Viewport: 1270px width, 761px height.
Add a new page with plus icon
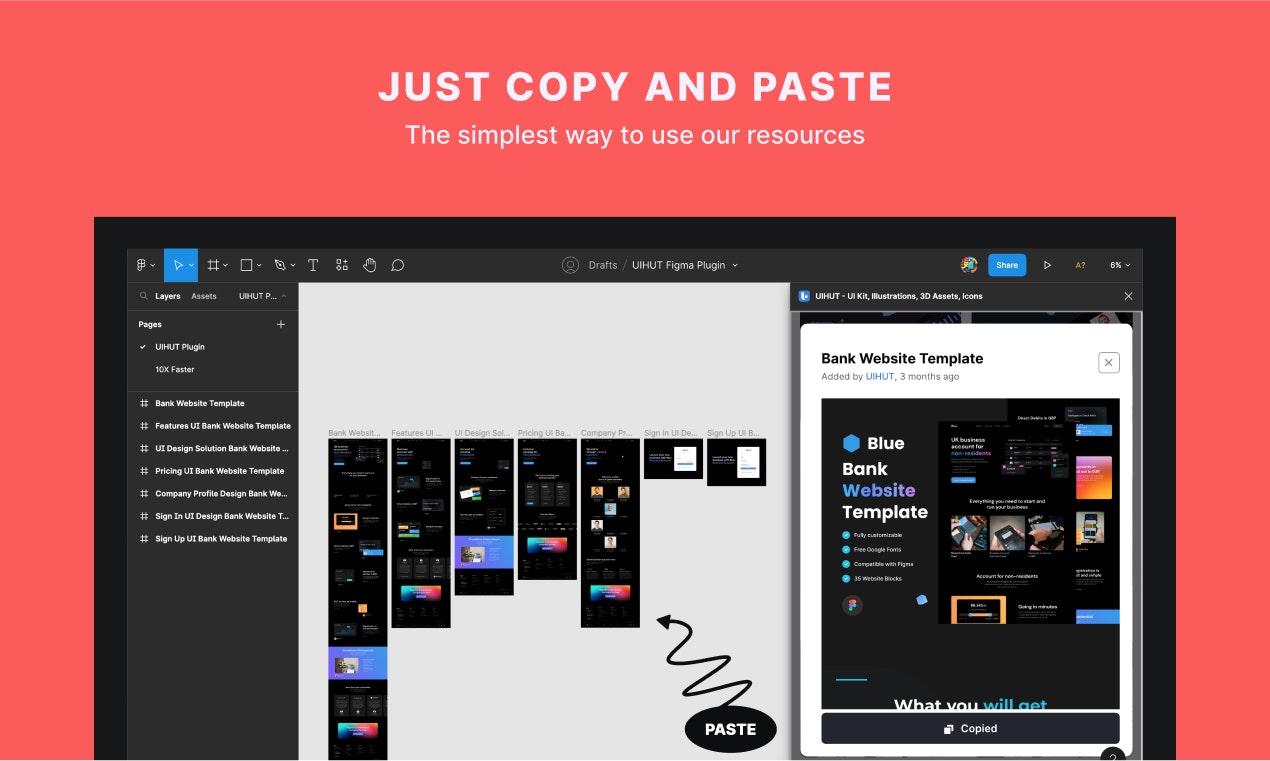[x=281, y=324]
